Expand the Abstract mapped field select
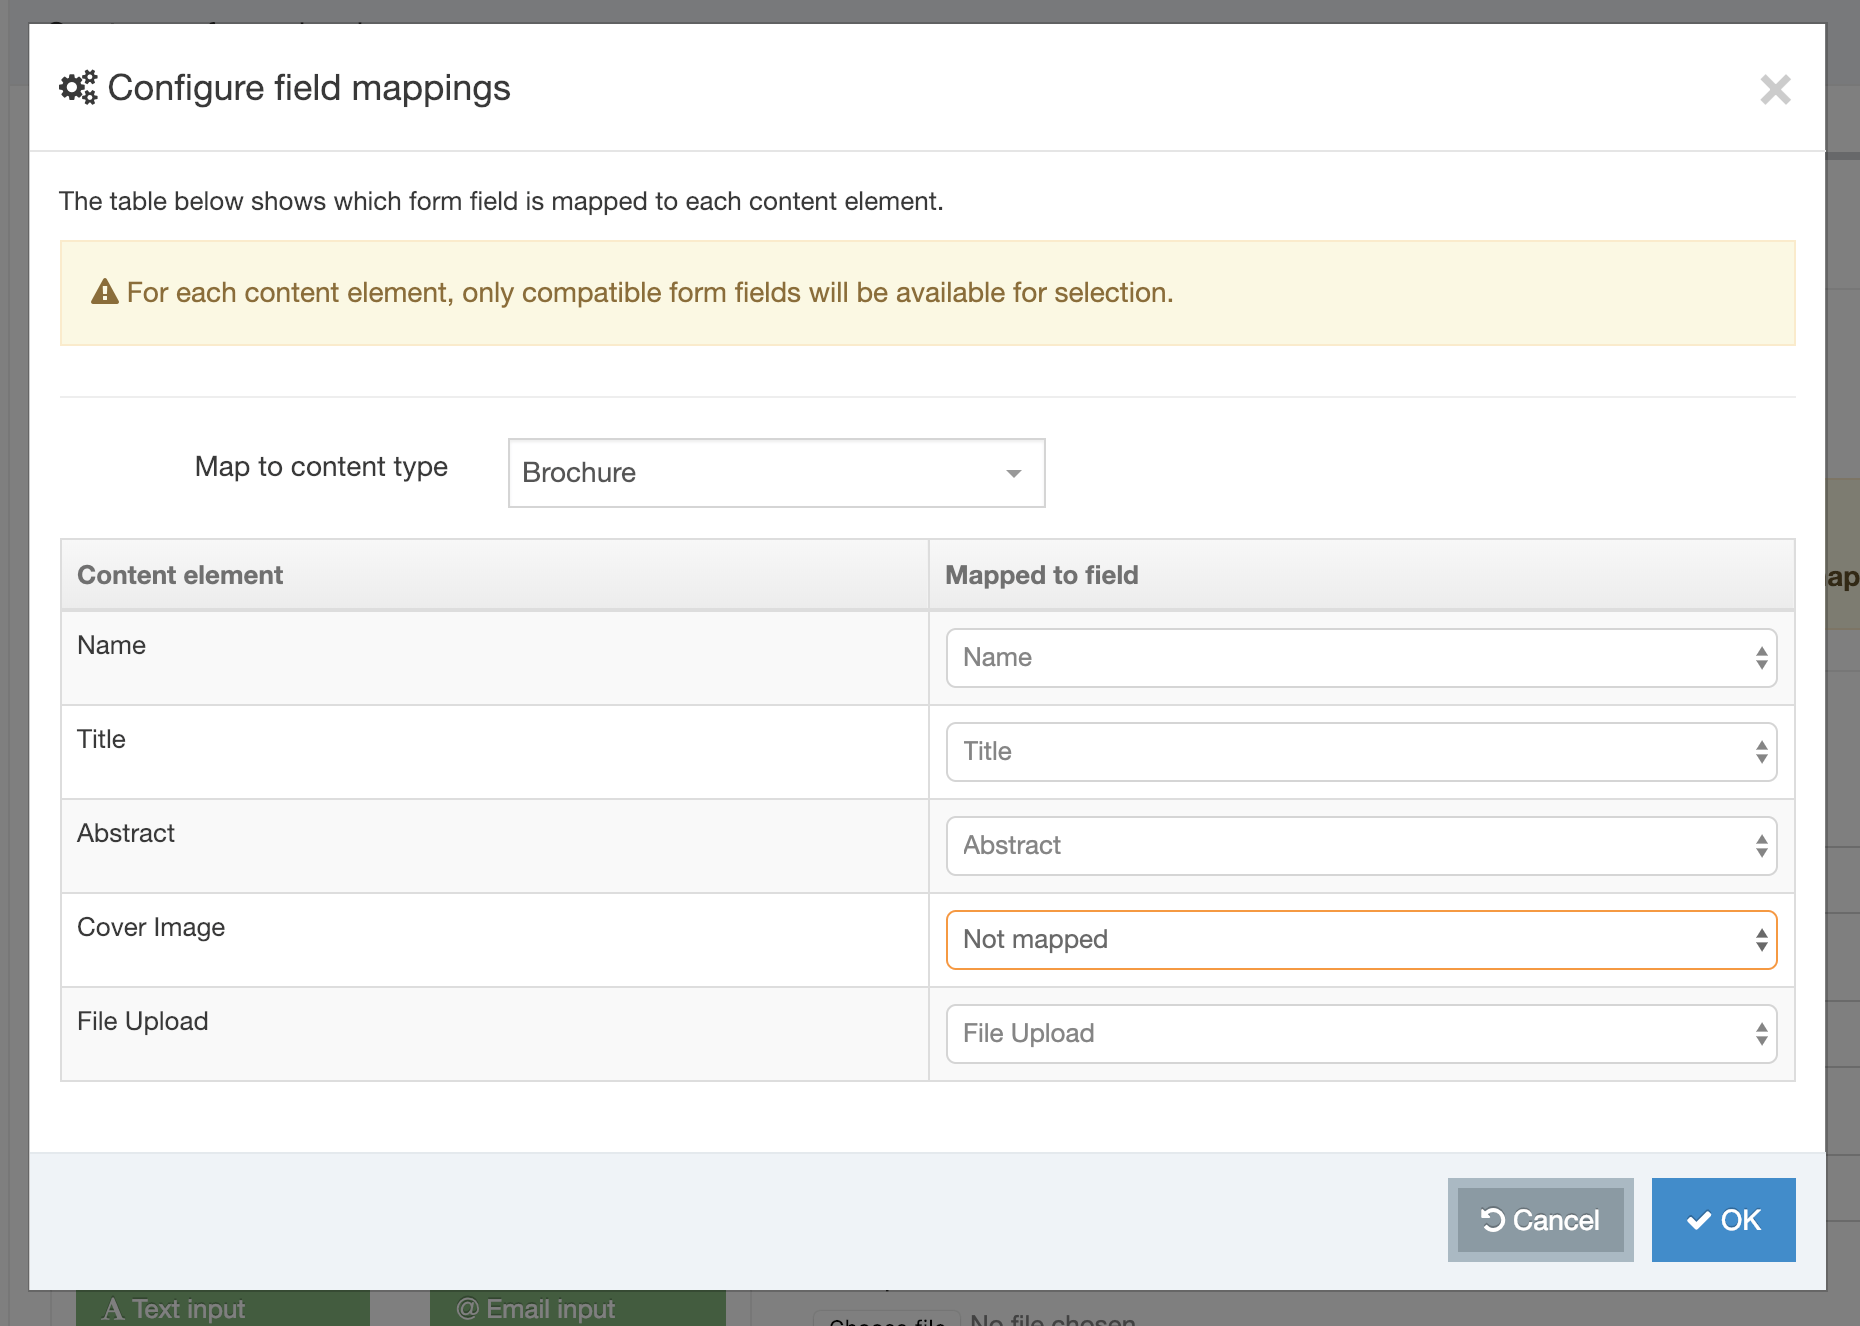 pyautogui.click(x=1360, y=846)
